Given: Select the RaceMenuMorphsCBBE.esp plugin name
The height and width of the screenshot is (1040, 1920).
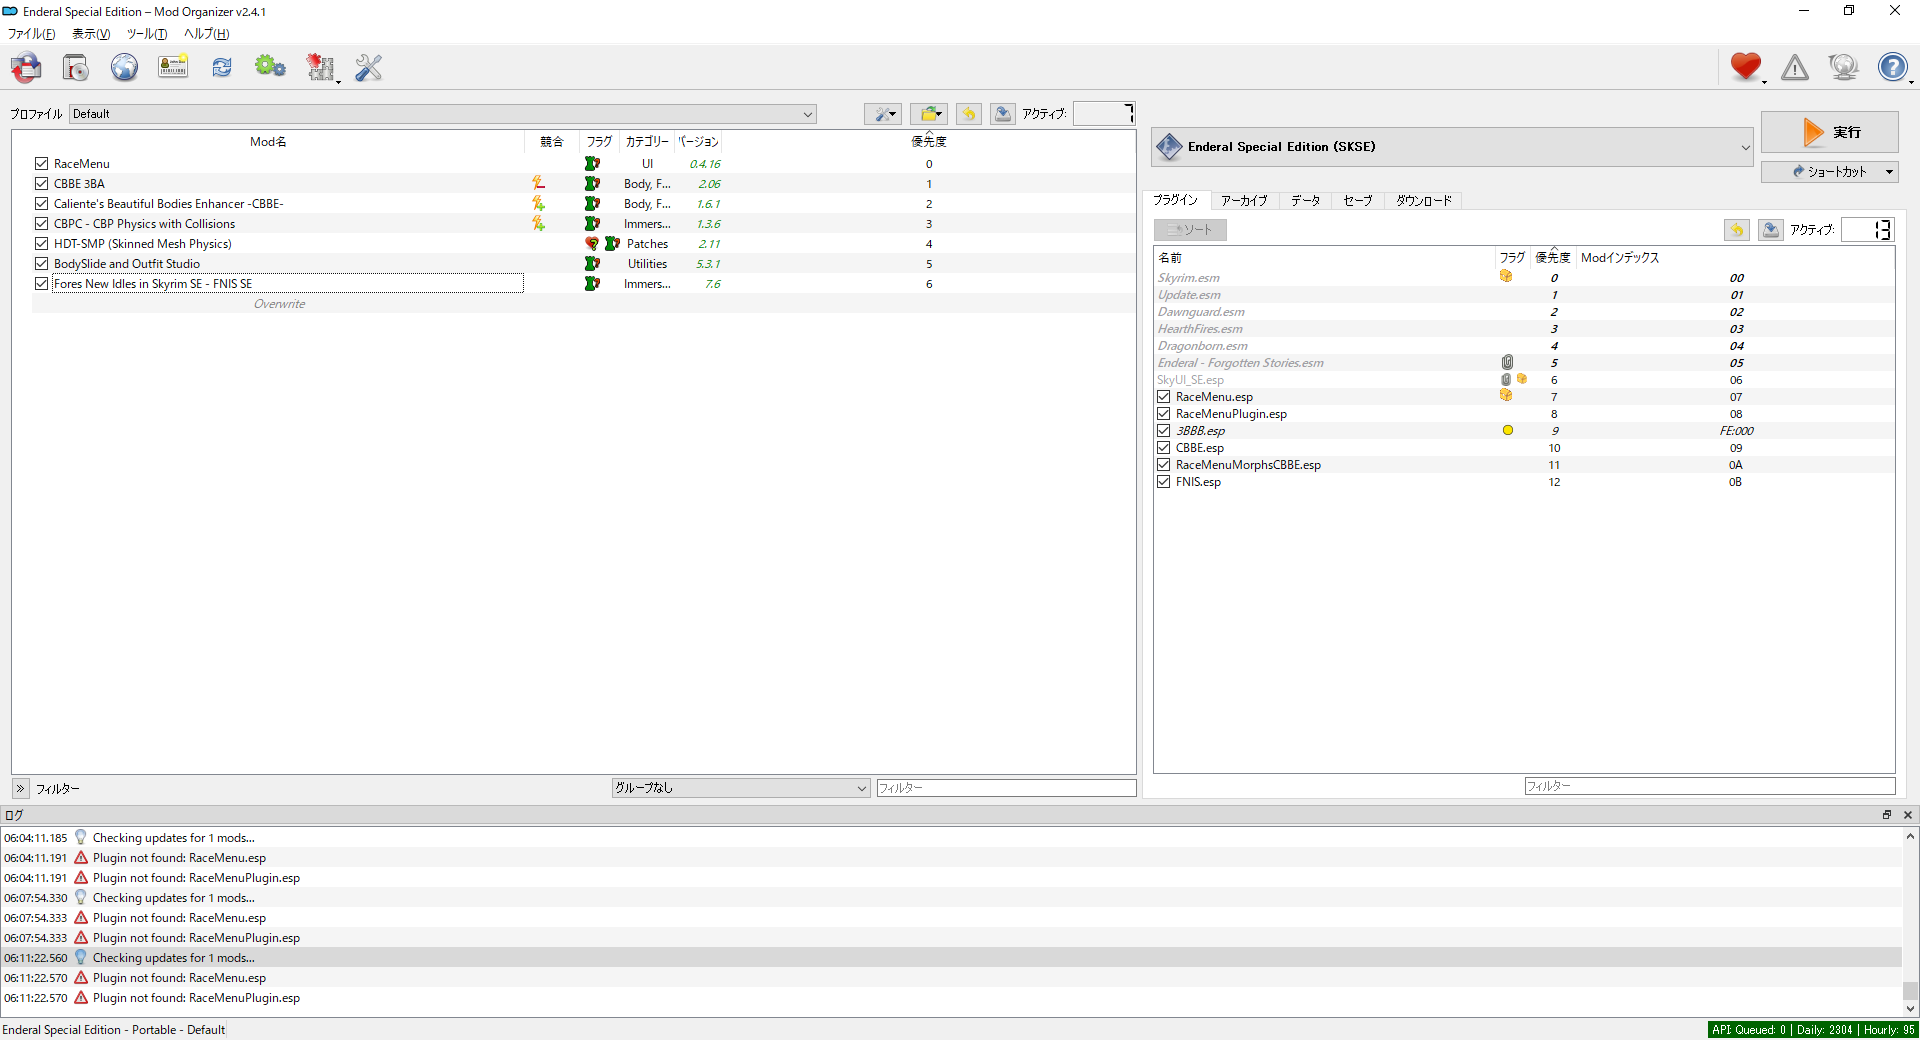Looking at the screenshot, I should coord(1248,465).
